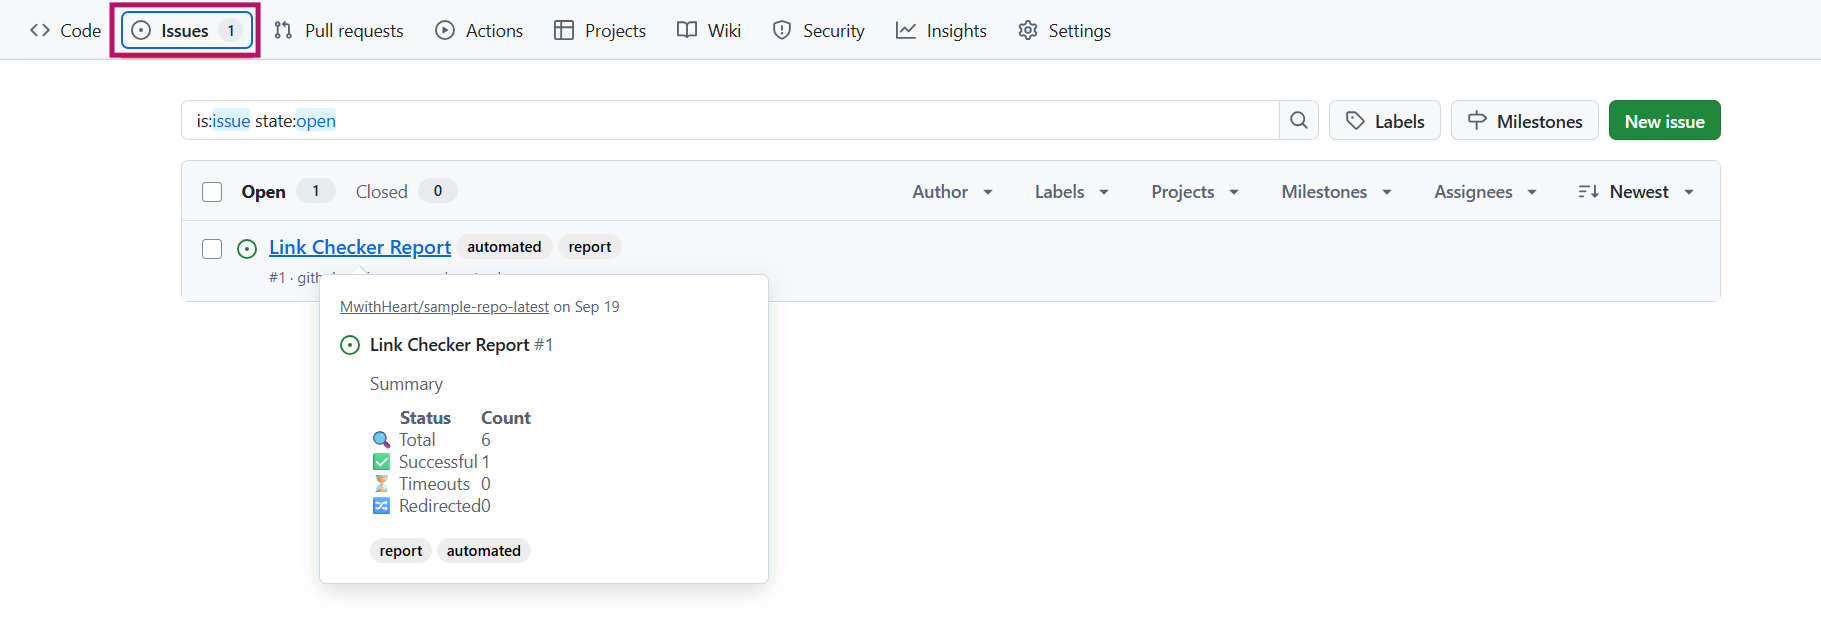Show the Closed issues list
Image resolution: width=1821 pixels, height=622 pixels.
pyautogui.click(x=382, y=192)
